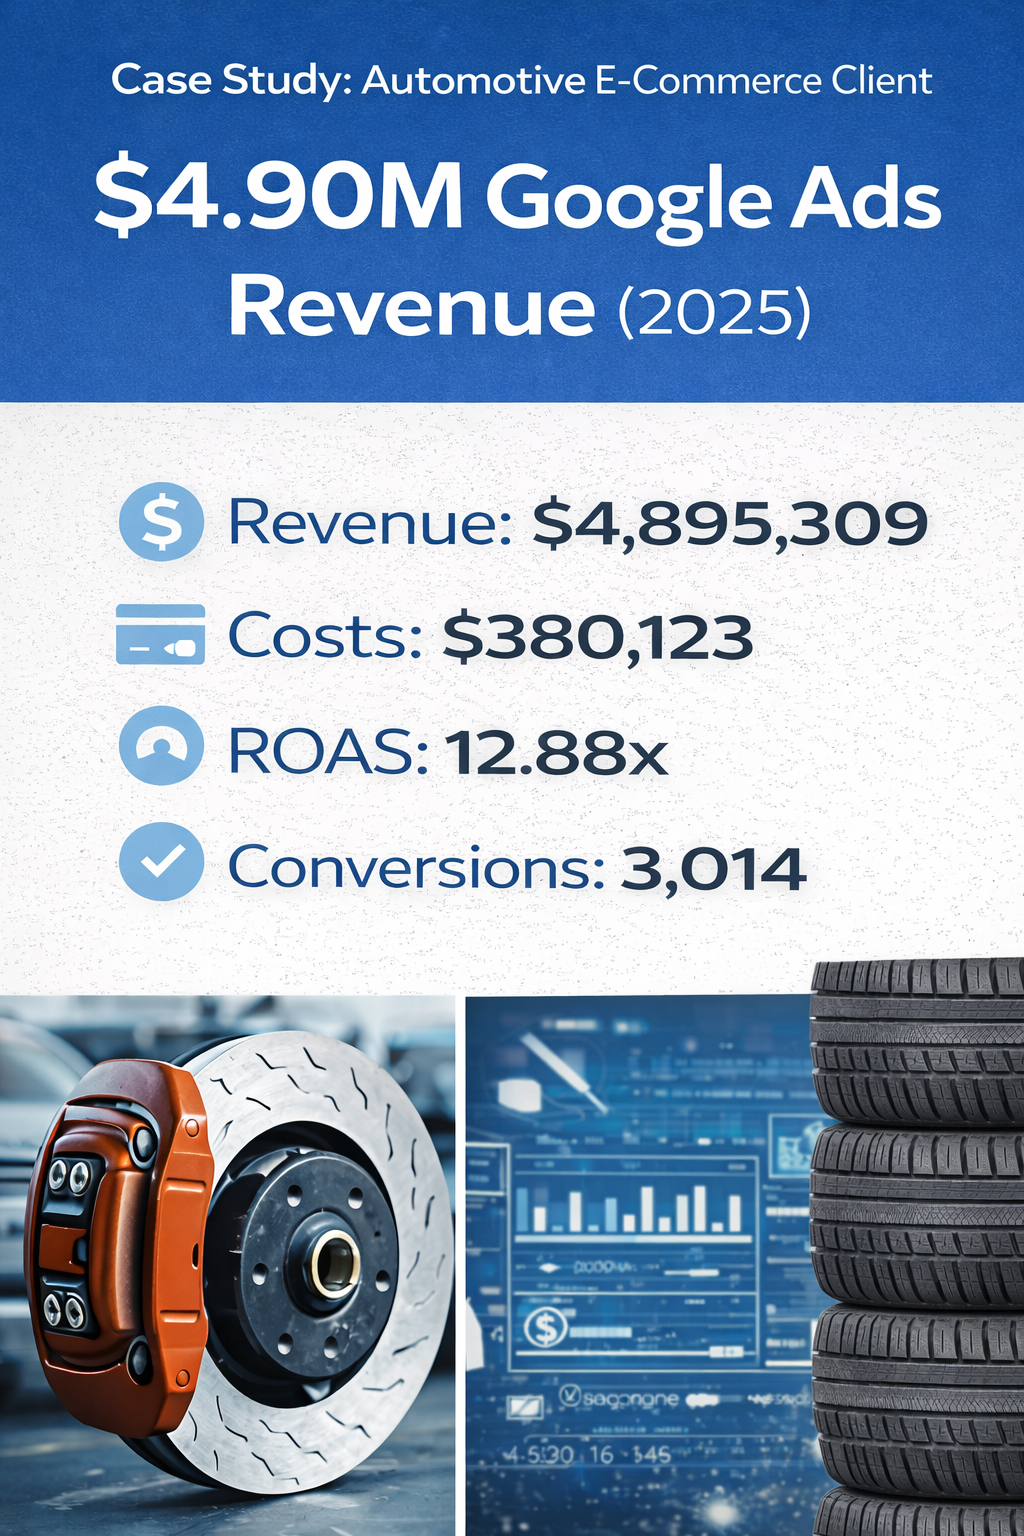Select the $380,123 costs figure
This screenshot has width=1024, height=1536.
(x=597, y=637)
